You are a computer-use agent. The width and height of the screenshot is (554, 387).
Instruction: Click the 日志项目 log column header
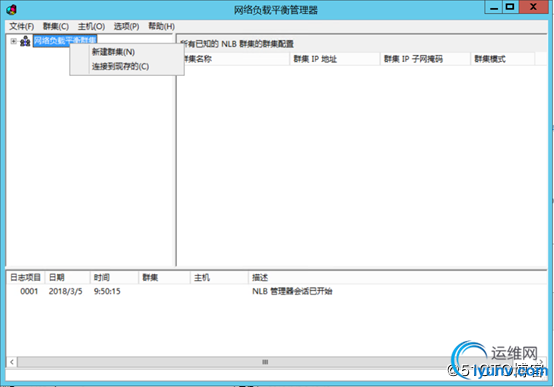(x=25, y=277)
